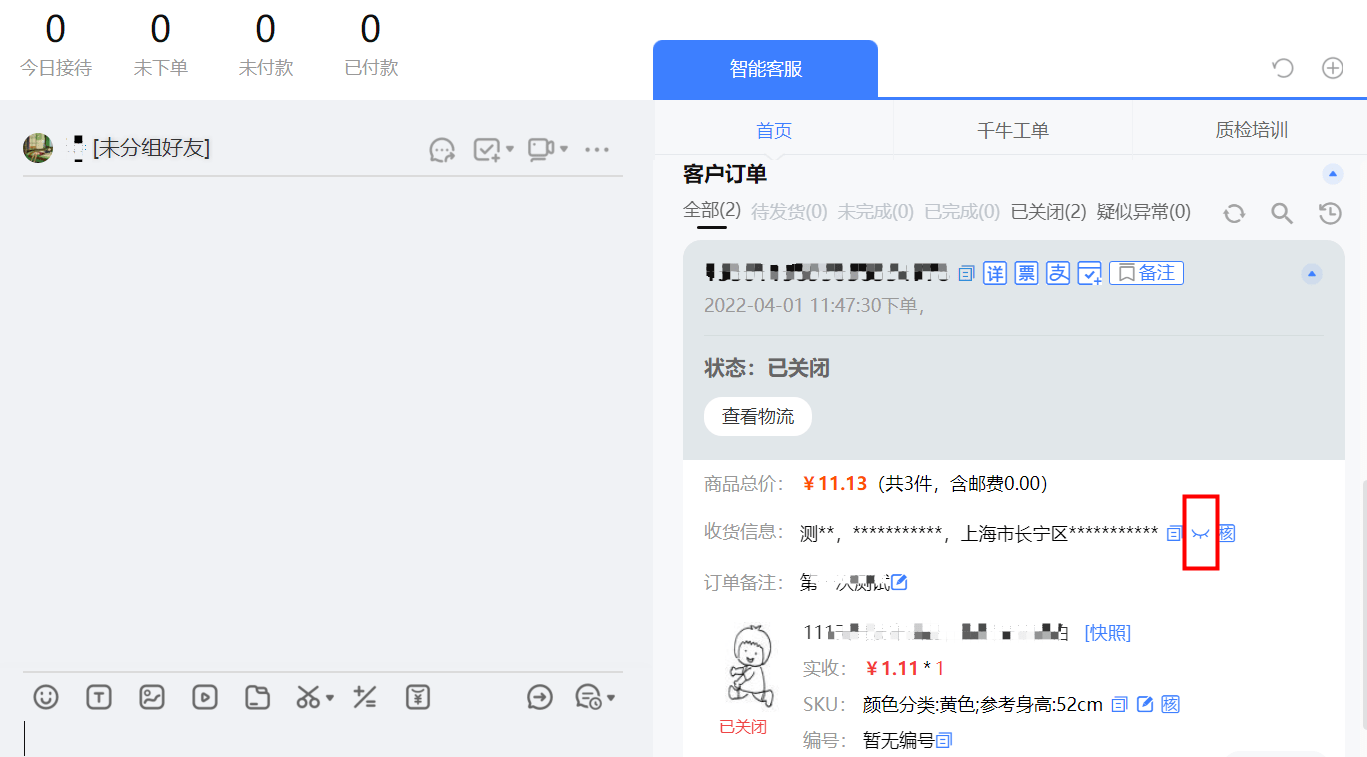The width and height of the screenshot is (1367, 757).
Task: Click the 票 invoice icon on the order
Action: pyautogui.click(x=1026, y=272)
